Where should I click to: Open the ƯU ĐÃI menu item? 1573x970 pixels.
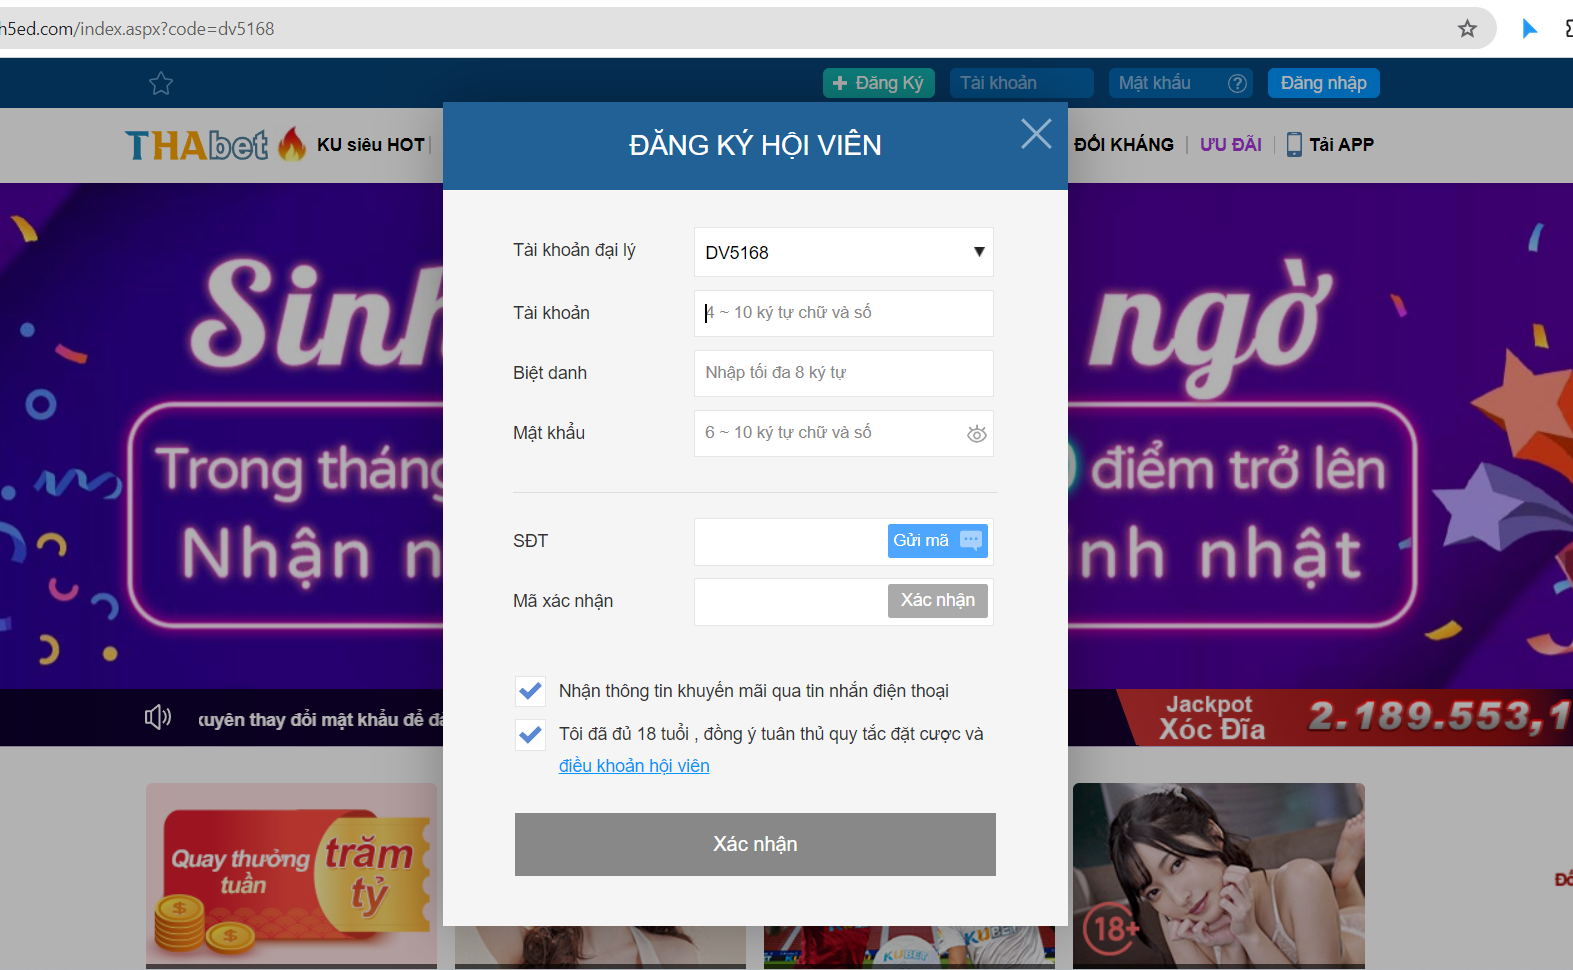tap(1231, 145)
